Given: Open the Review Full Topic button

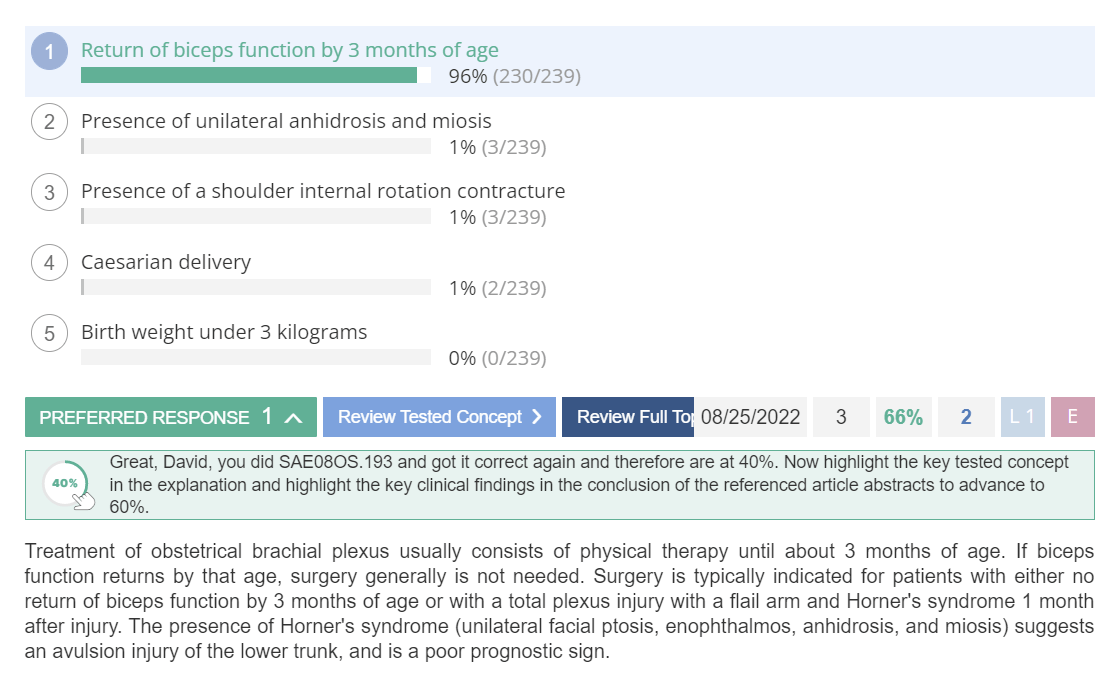Looking at the screenshot, I should tap(628, 417).
